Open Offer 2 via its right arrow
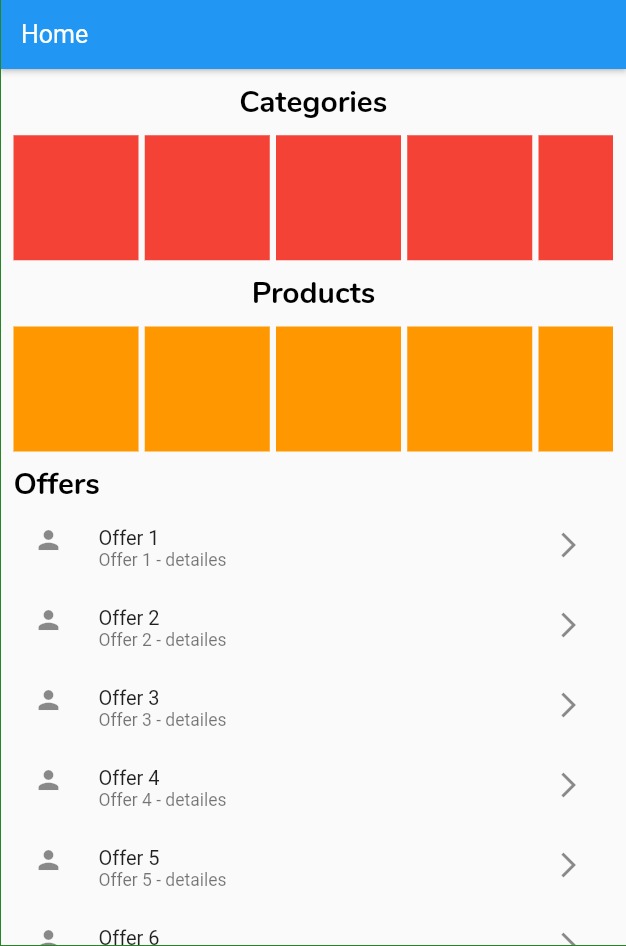626x946 pixels. click(568, 625)
